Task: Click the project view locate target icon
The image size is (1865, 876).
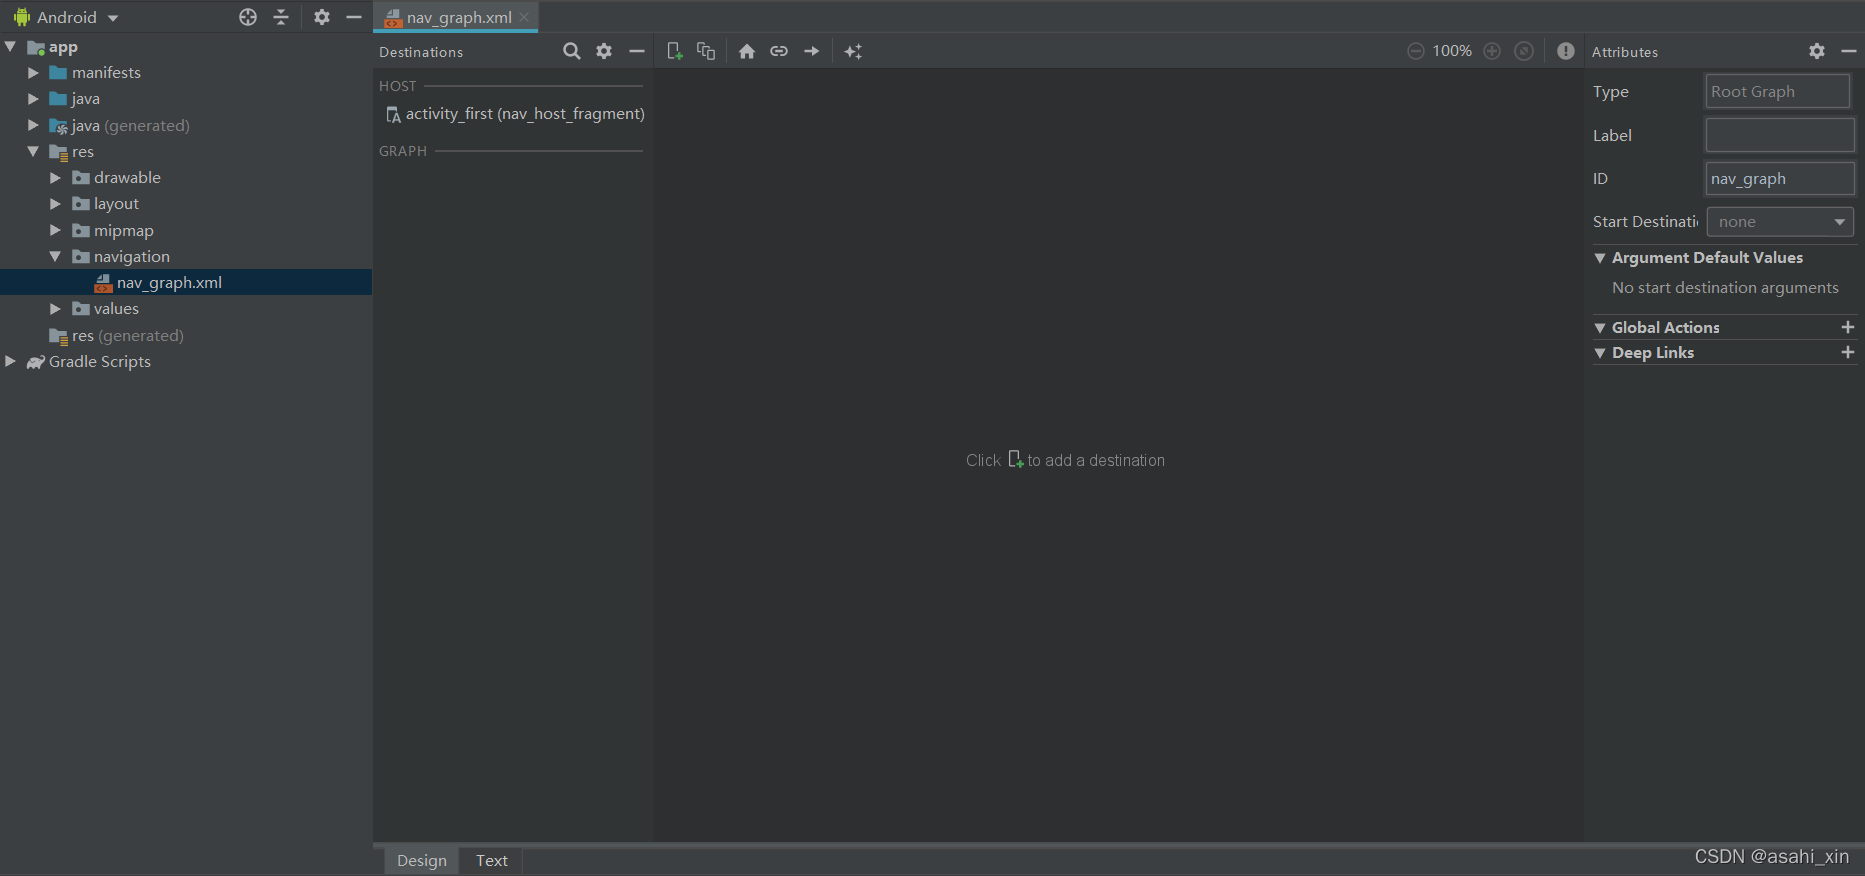Action: tap(248, 17)
